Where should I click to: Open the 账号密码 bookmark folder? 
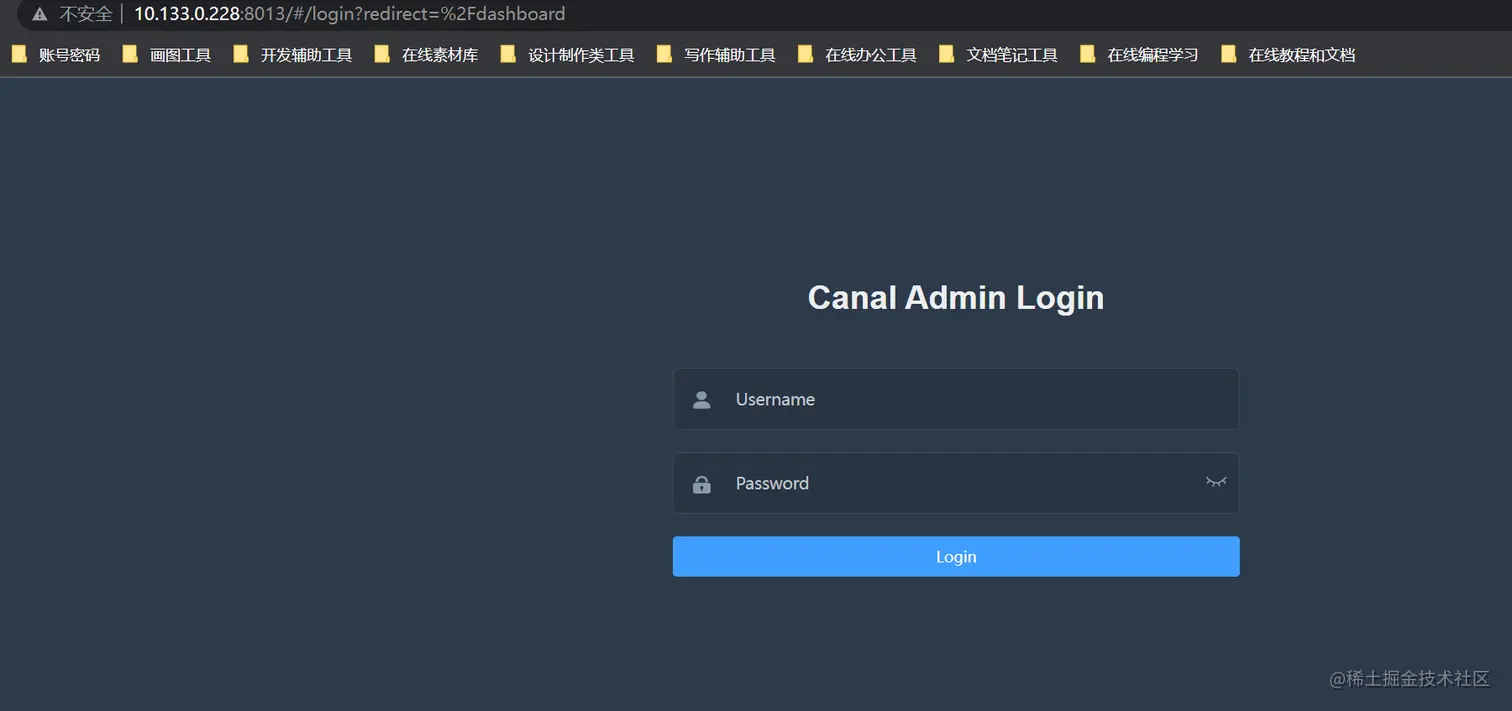click(x=56, y=55)
